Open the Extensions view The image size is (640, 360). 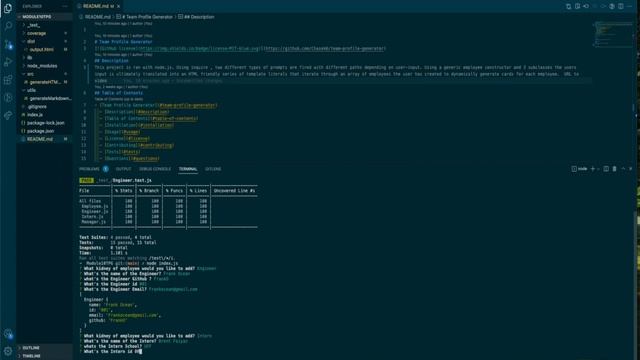click(8, 80)
